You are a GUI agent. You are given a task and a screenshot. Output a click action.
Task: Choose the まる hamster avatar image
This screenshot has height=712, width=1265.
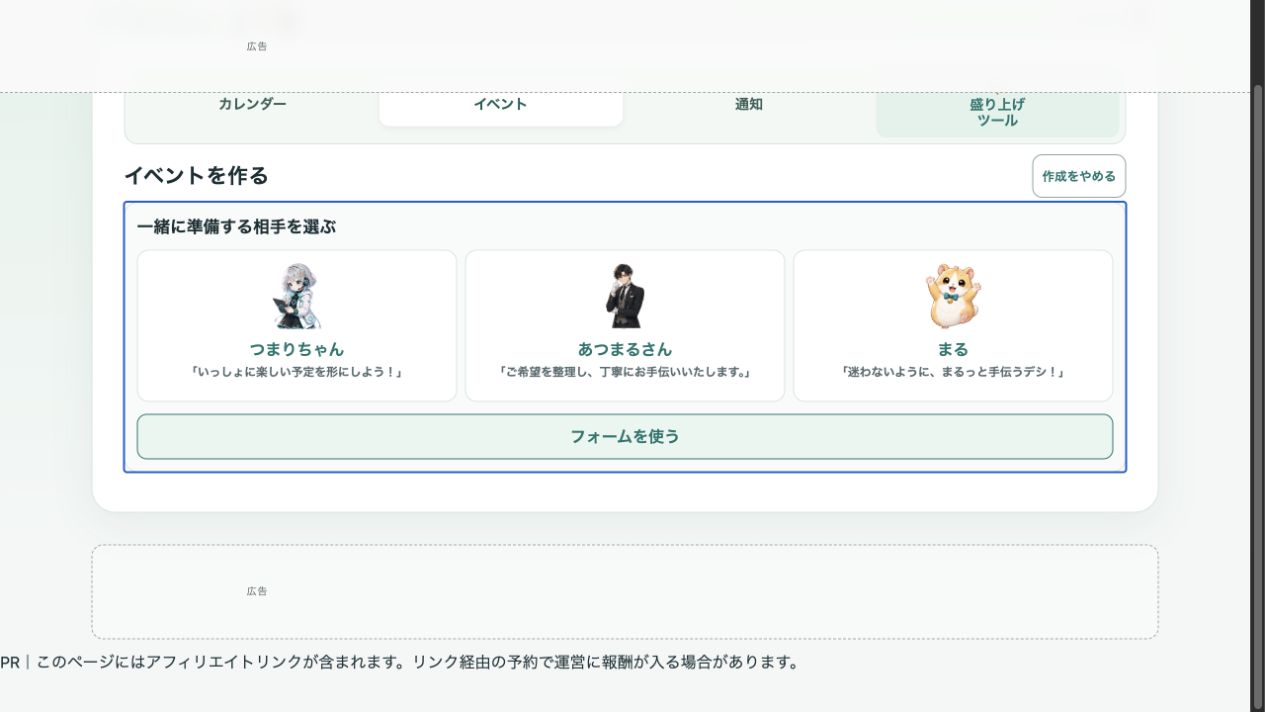point(953,296)
